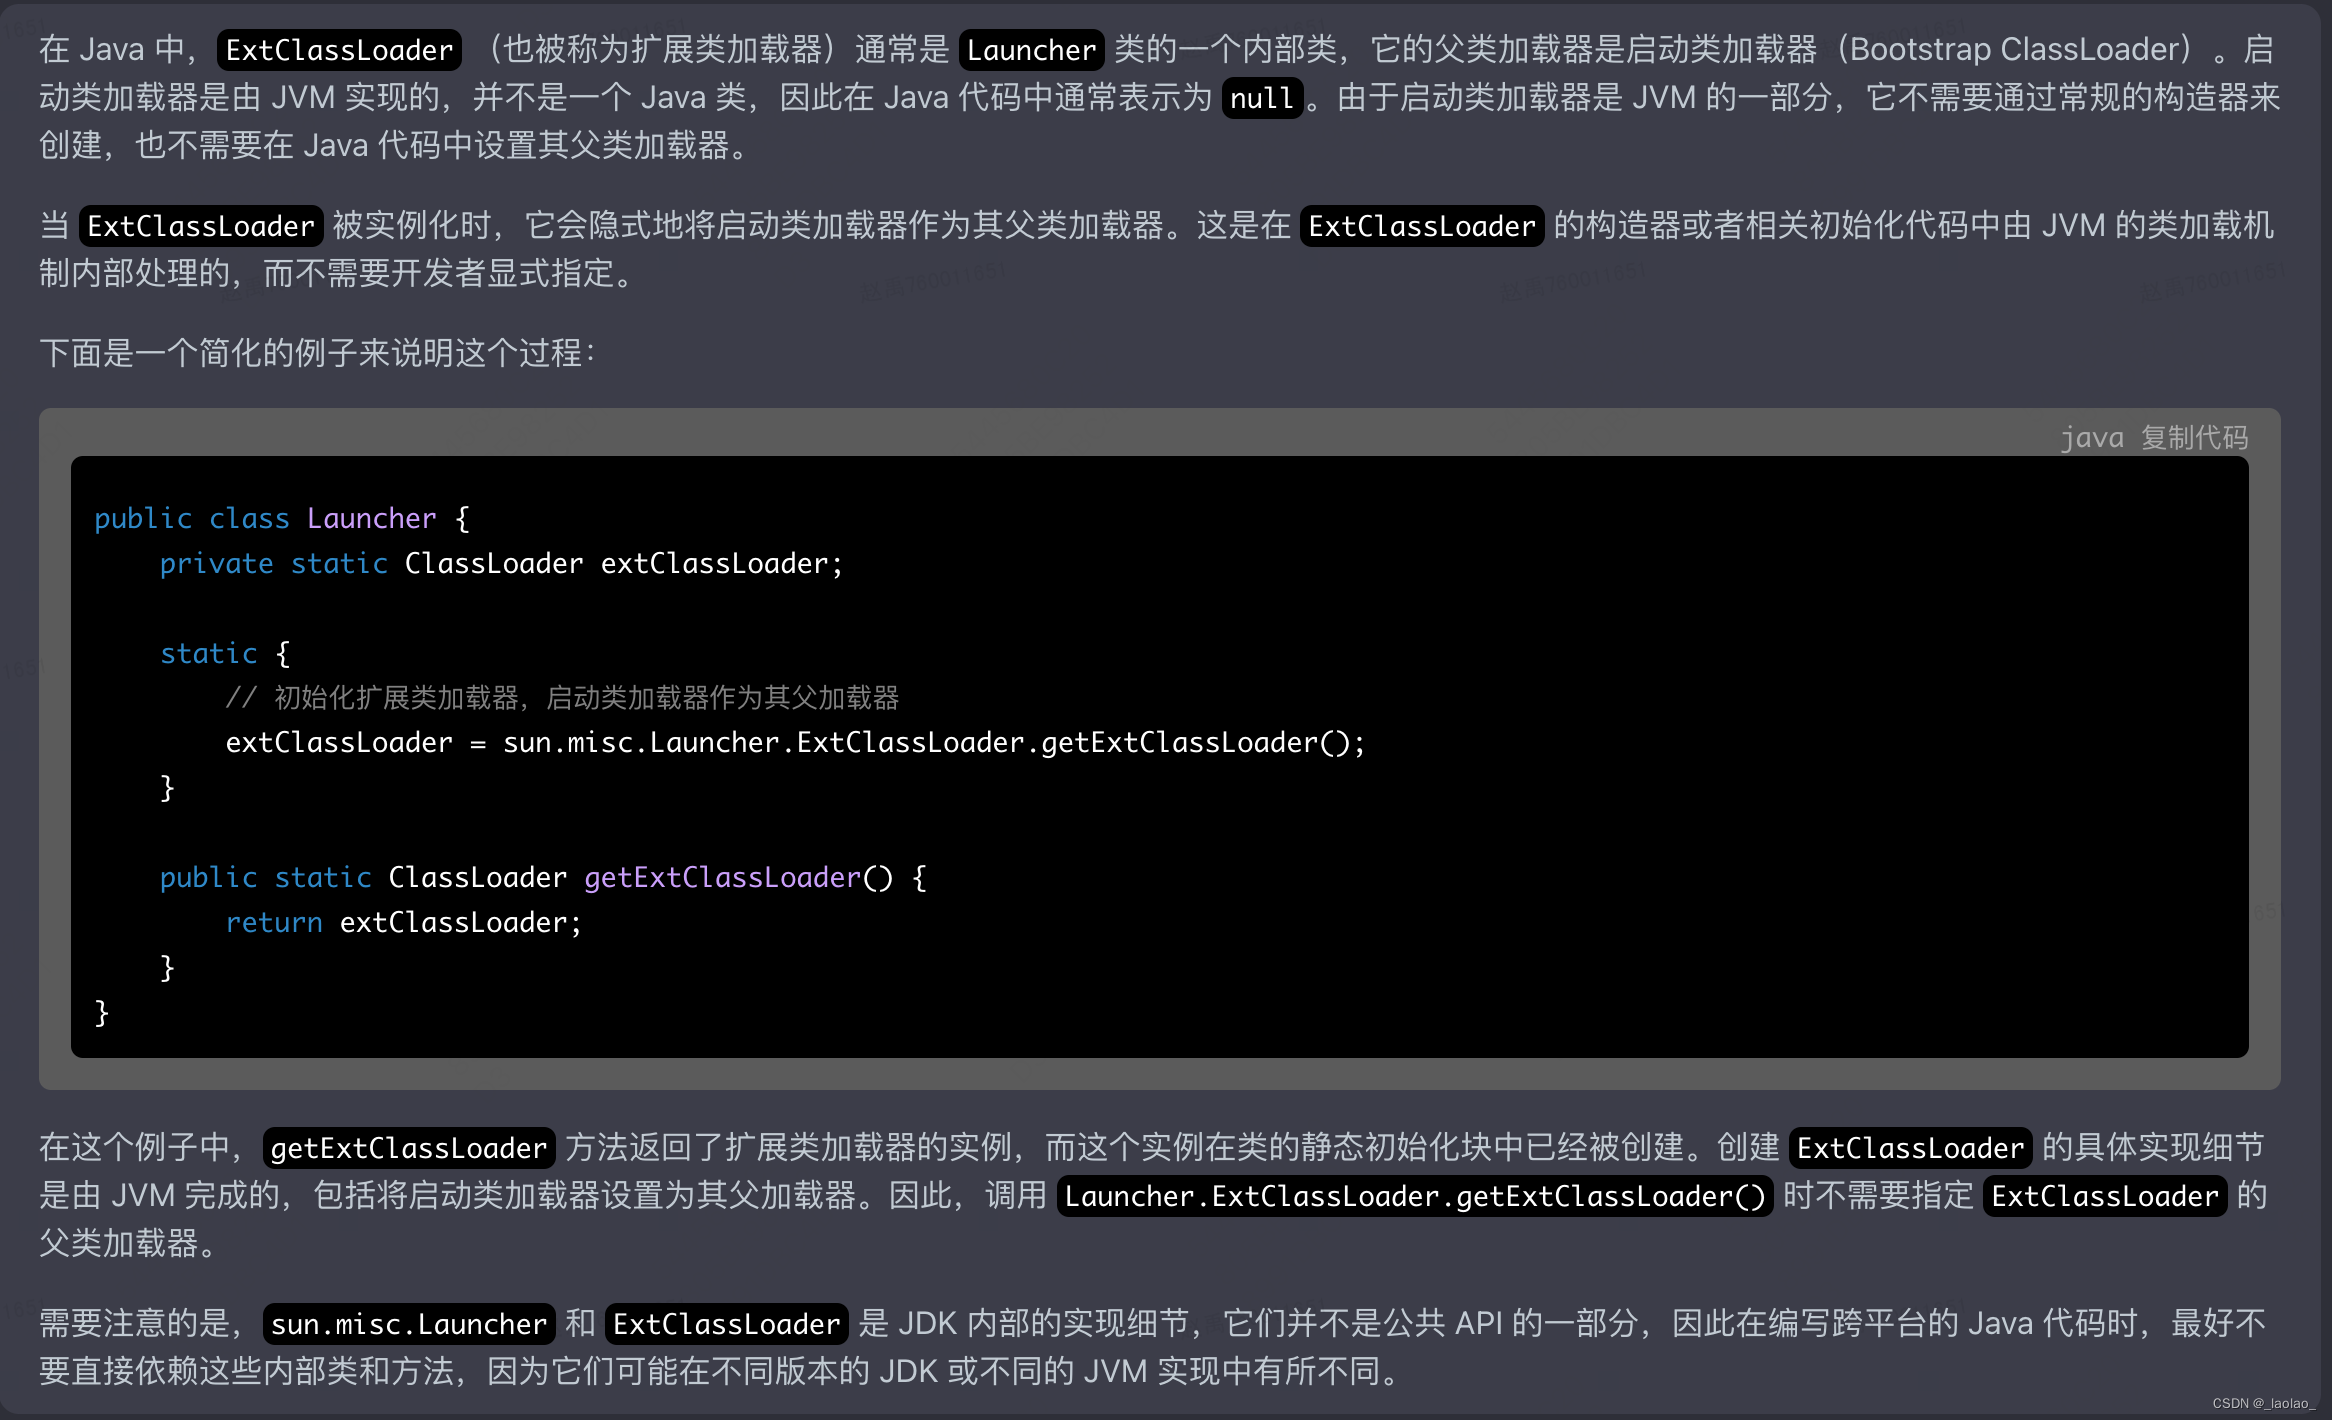
Task: Click inline code 'Launcher' in first paragraph
Action: pos(1032,50)
